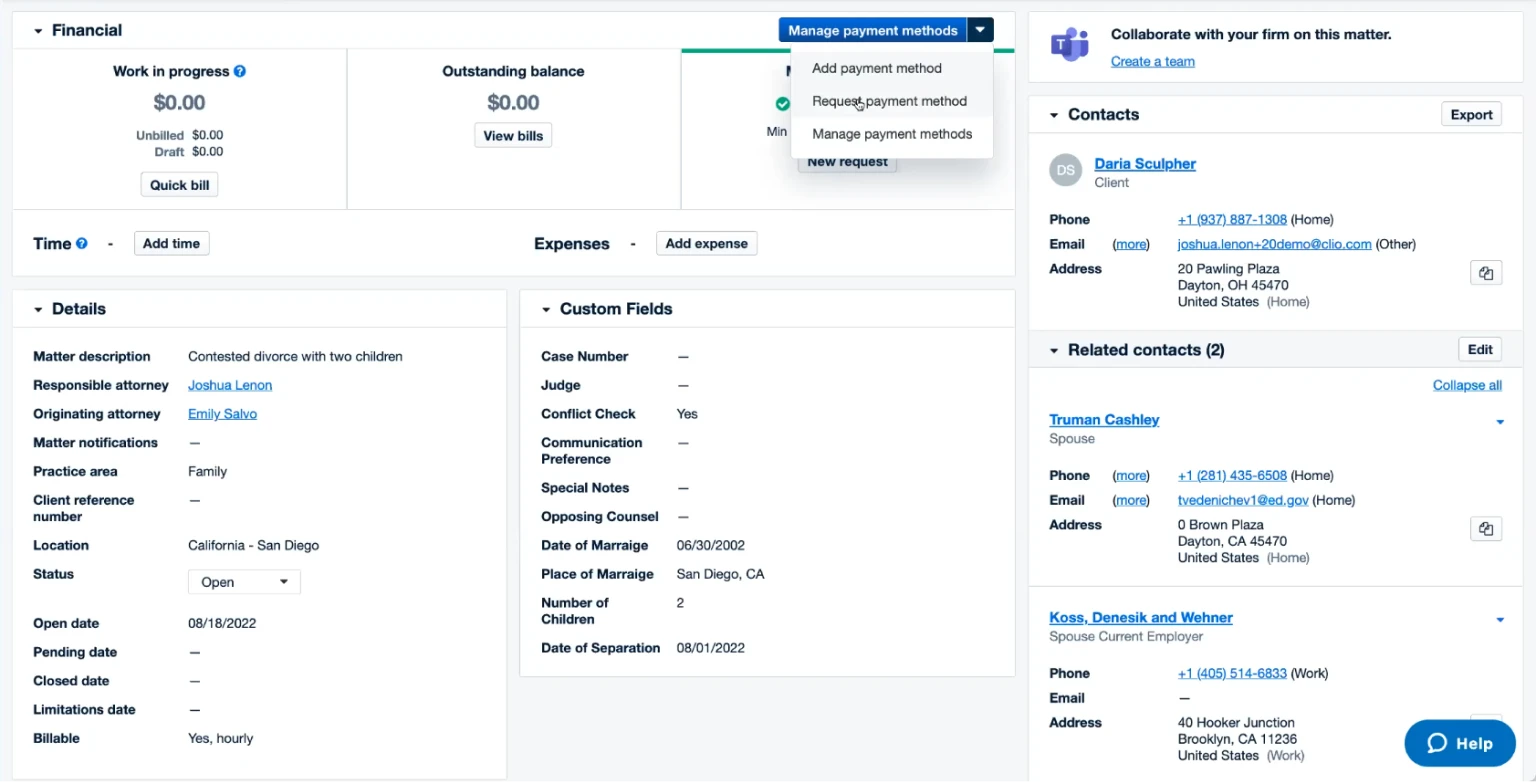1536x782 pixels.
Task: Copy Daria Sculpher's address using copy icon
Action: click(1486, 272)
